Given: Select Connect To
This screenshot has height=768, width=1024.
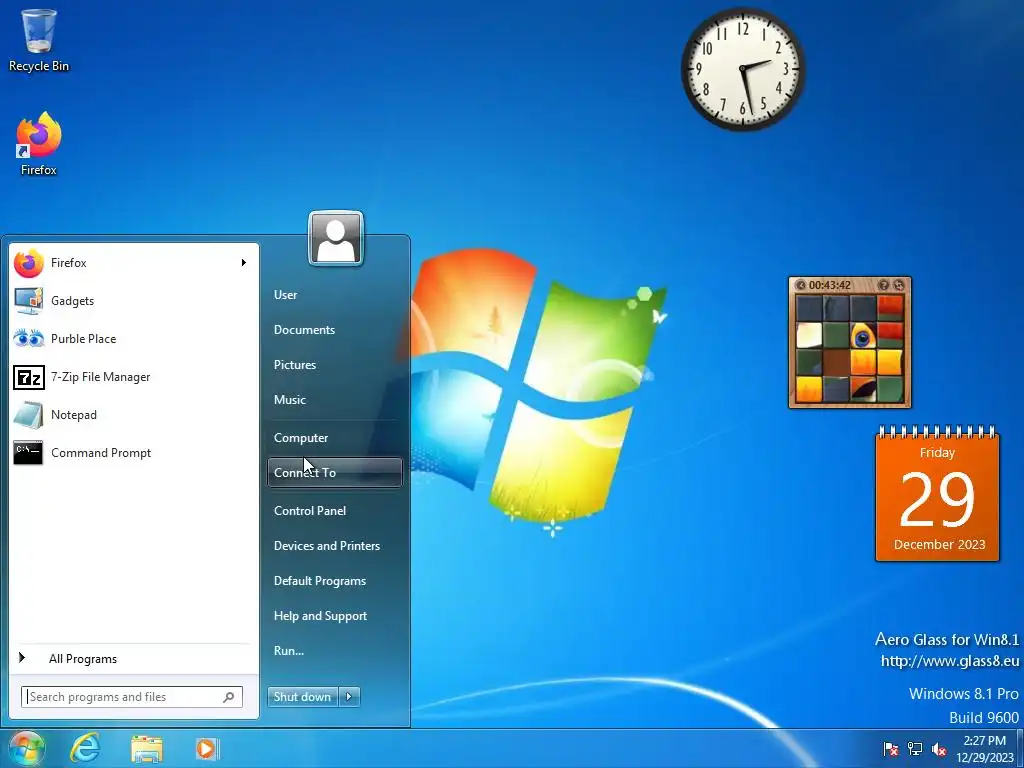Looking at the screenshot, I should [334, 473].
